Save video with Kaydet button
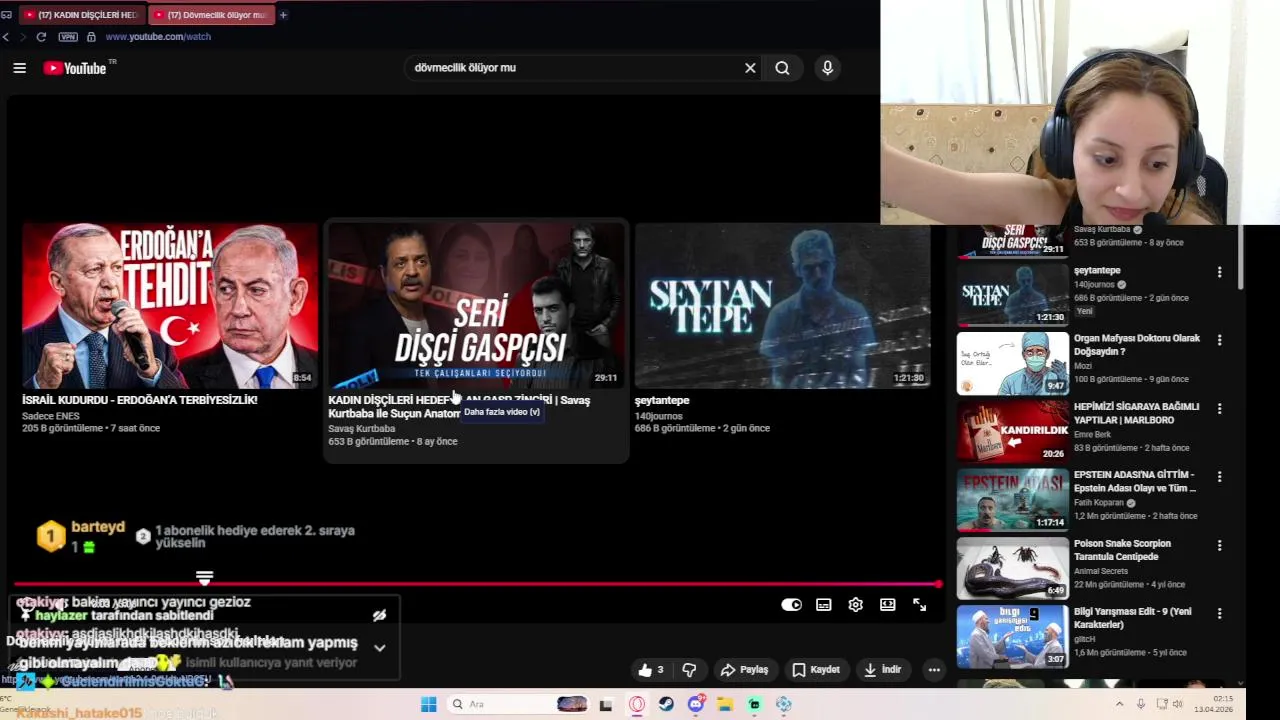The height and width of the screenshot is (720, 1280). tap(816, 670)
